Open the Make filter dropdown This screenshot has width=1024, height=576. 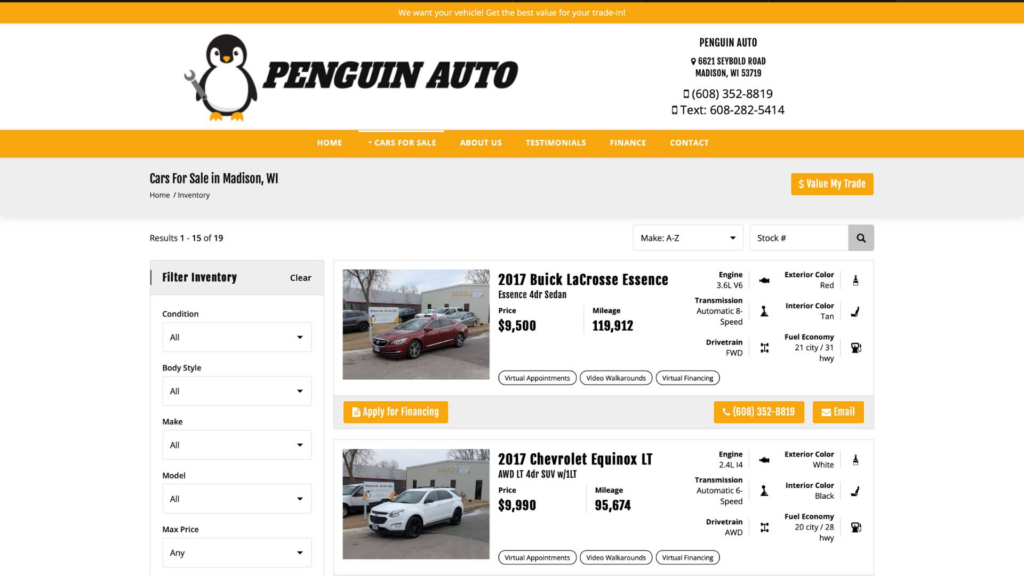click(236, 445)
